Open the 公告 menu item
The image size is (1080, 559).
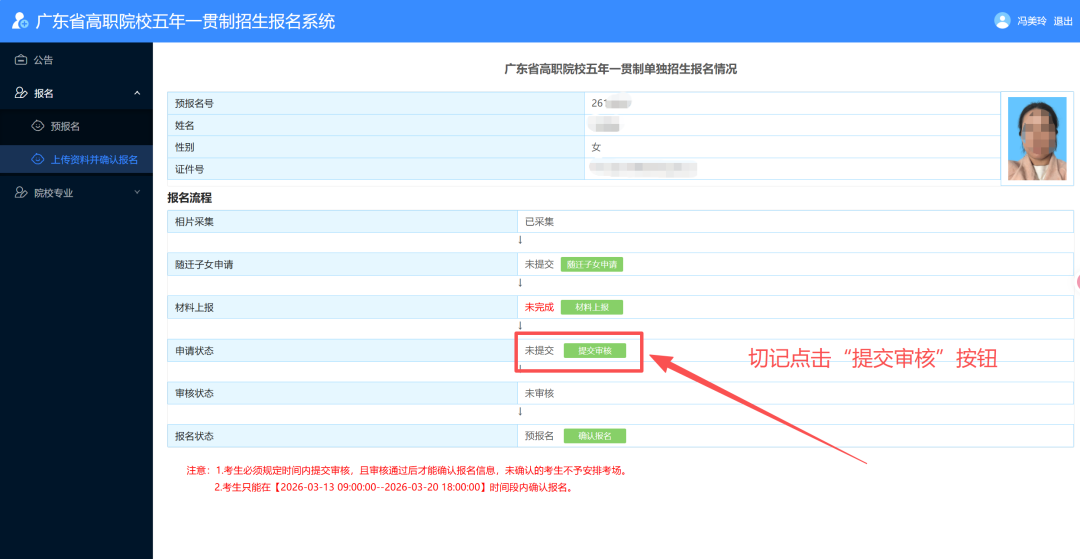[44, 60]
